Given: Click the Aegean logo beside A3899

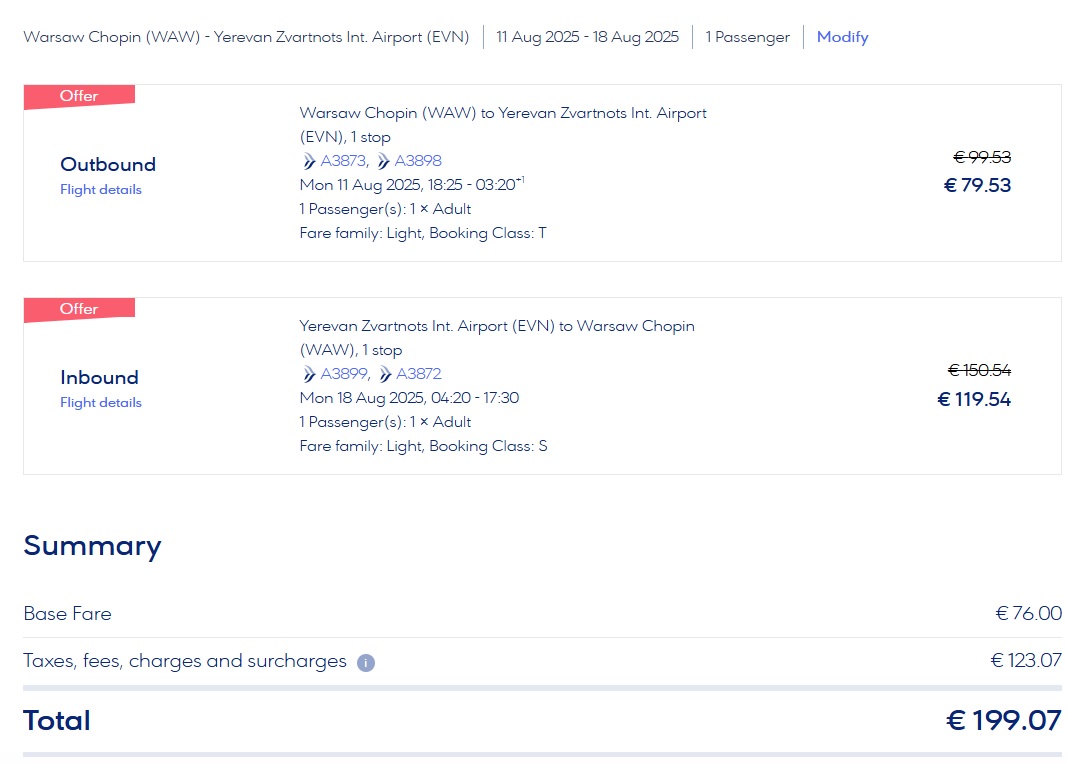Looking at the screenshot, I should pyautogui.click(x=309, y=374).
